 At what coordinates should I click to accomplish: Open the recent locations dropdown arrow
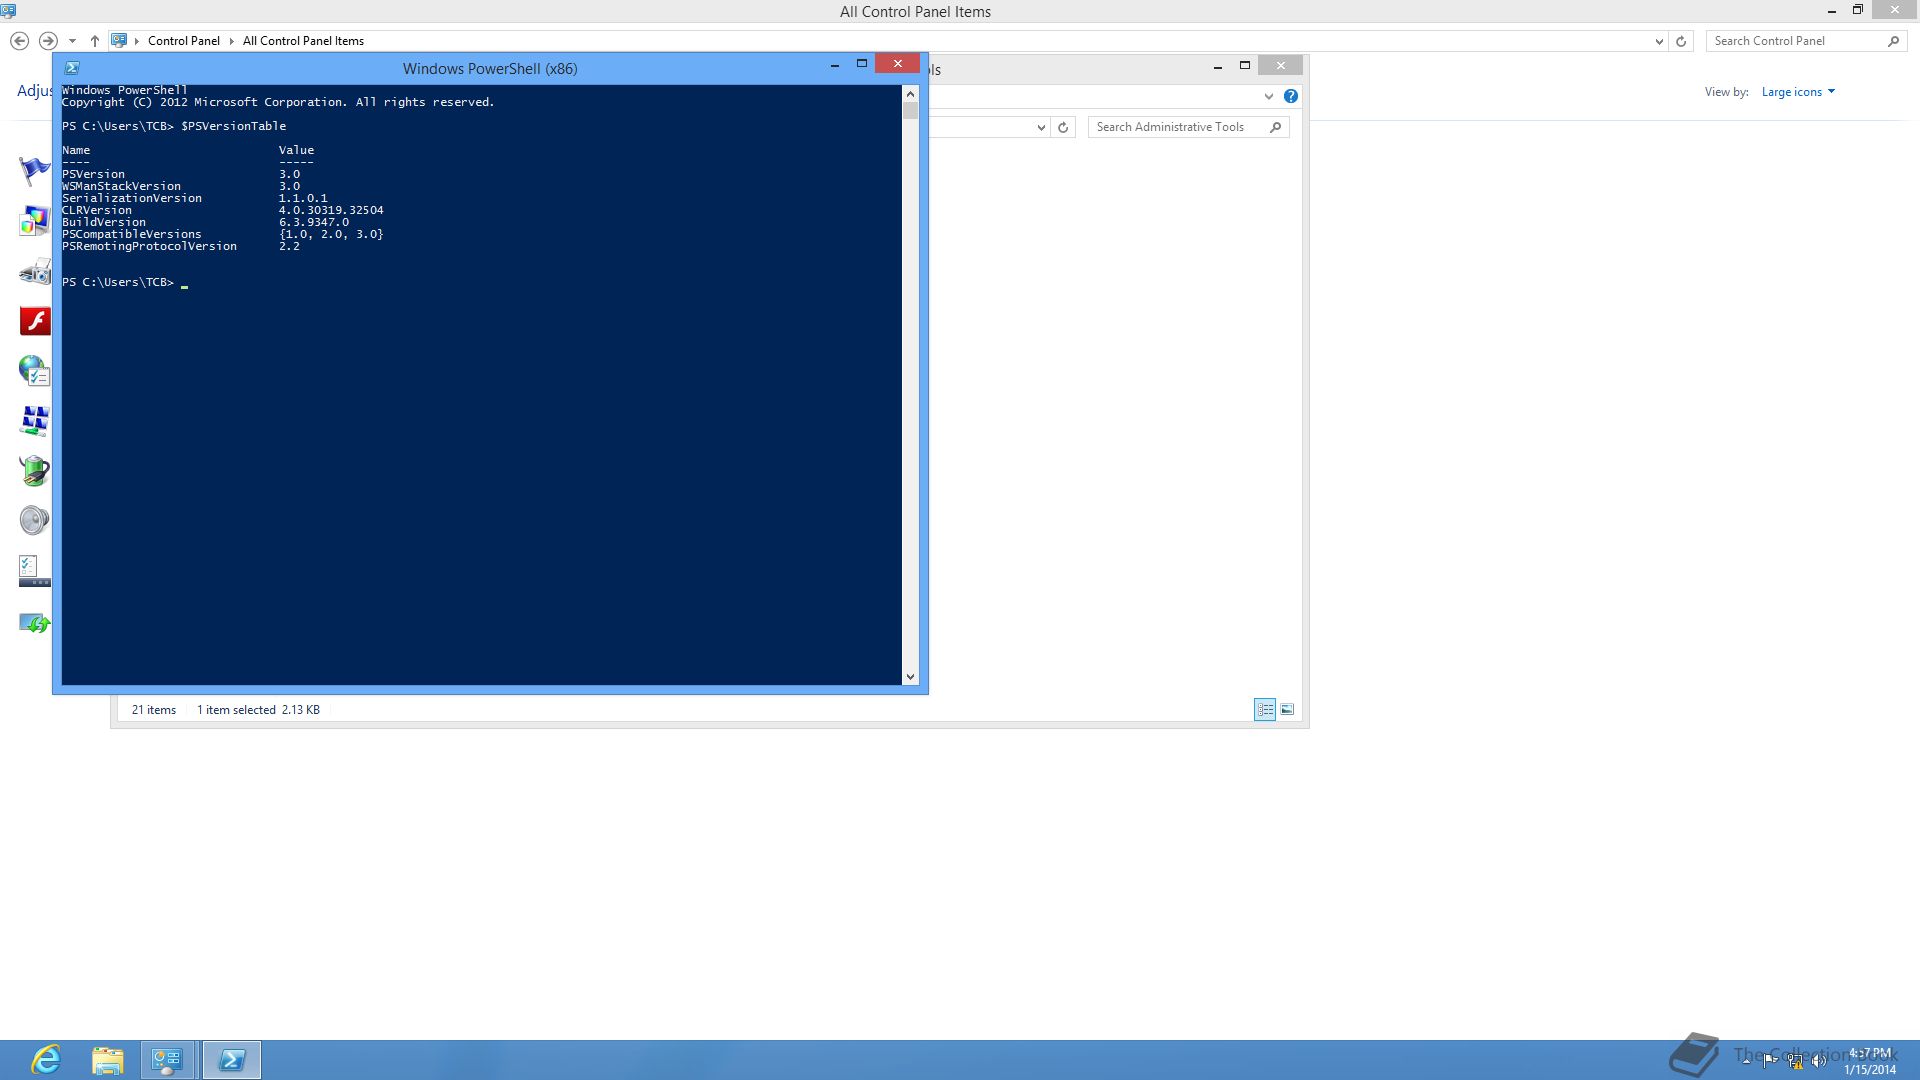[72, 41]
